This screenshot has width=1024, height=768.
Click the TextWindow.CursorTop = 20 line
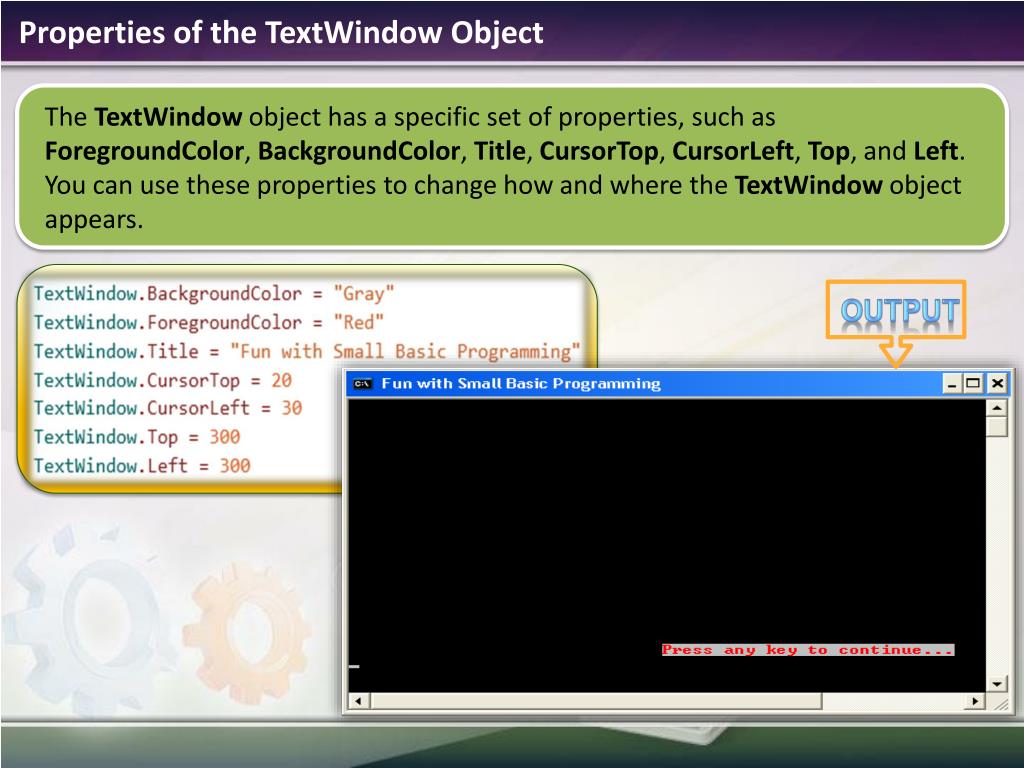[x=163, y=380]
